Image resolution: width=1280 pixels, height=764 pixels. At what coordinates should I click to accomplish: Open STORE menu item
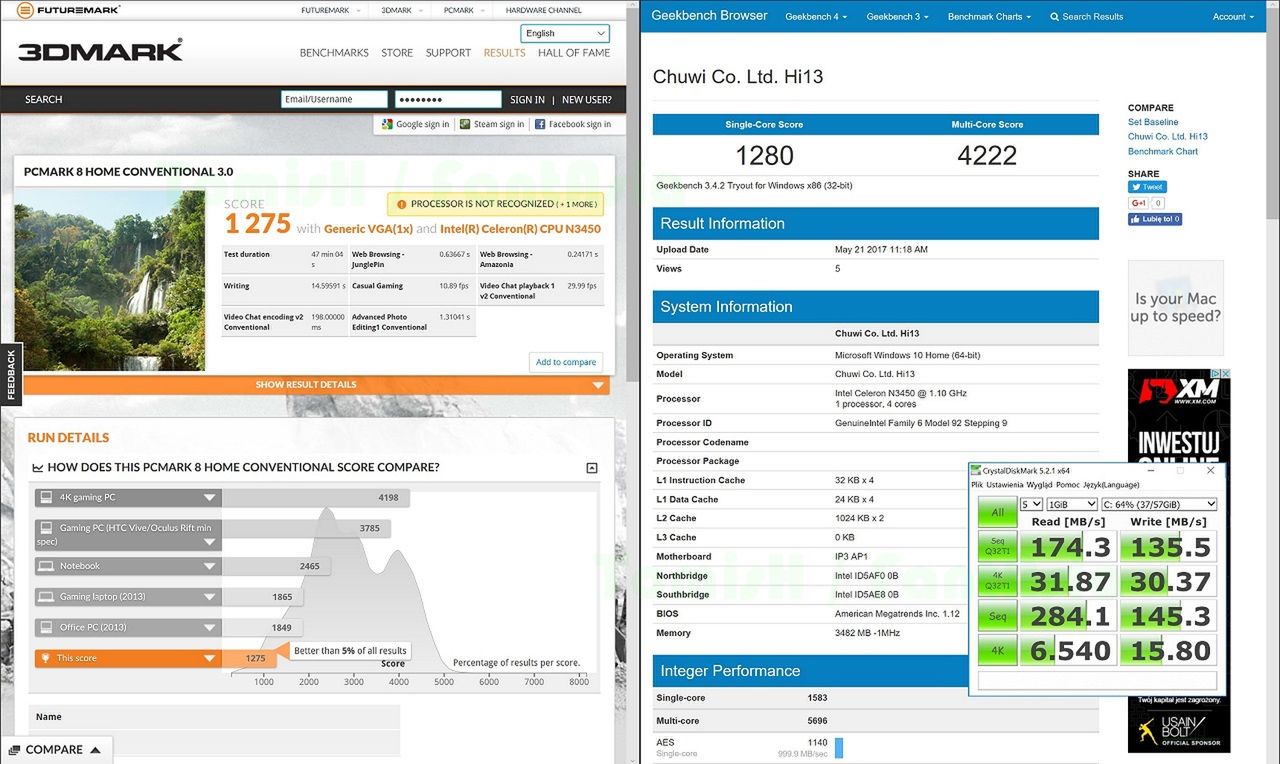pyautogui.click(x=397, y=53)
